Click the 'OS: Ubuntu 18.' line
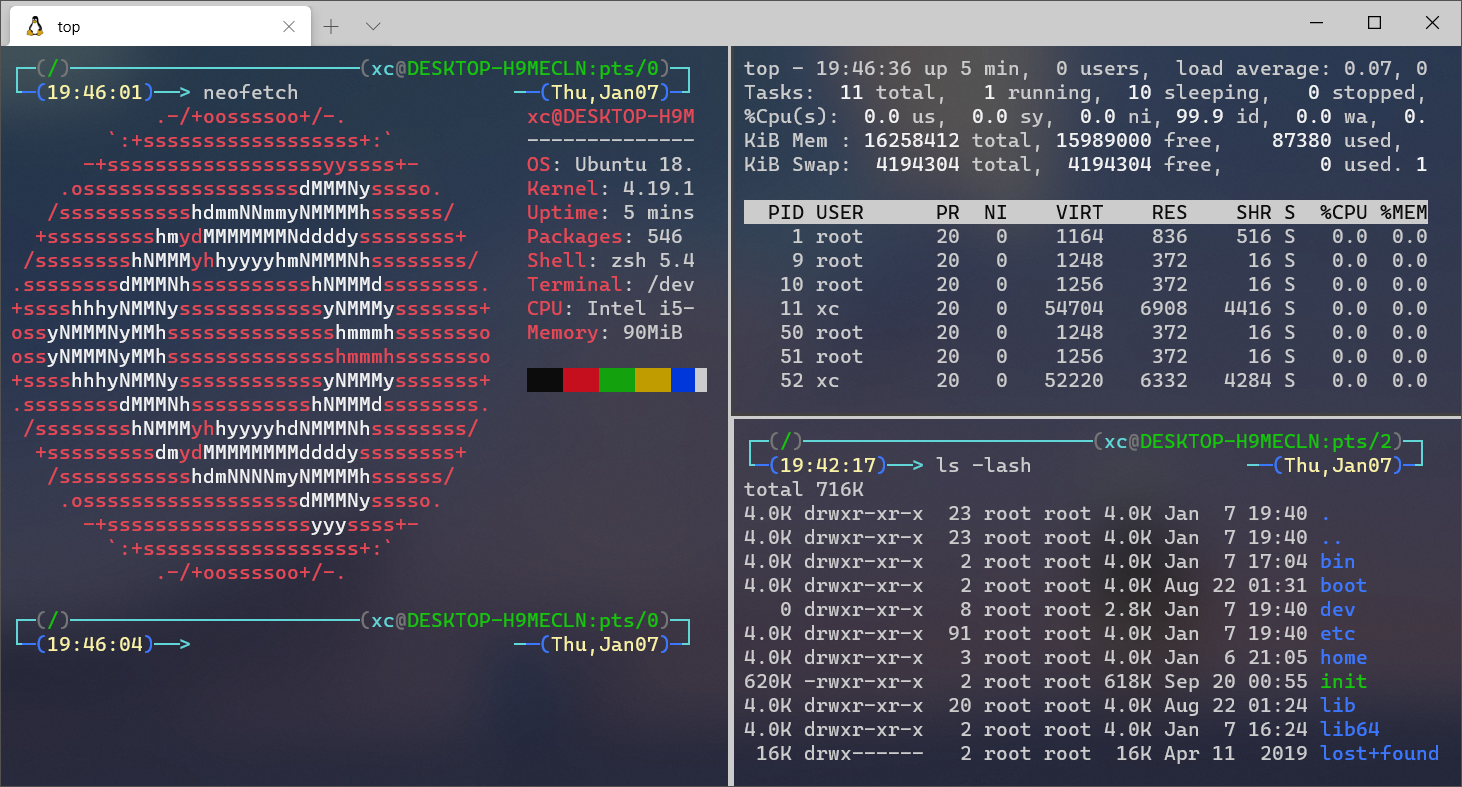The image size is (1462, 787). pyautogui.click(x=611, y=165)
